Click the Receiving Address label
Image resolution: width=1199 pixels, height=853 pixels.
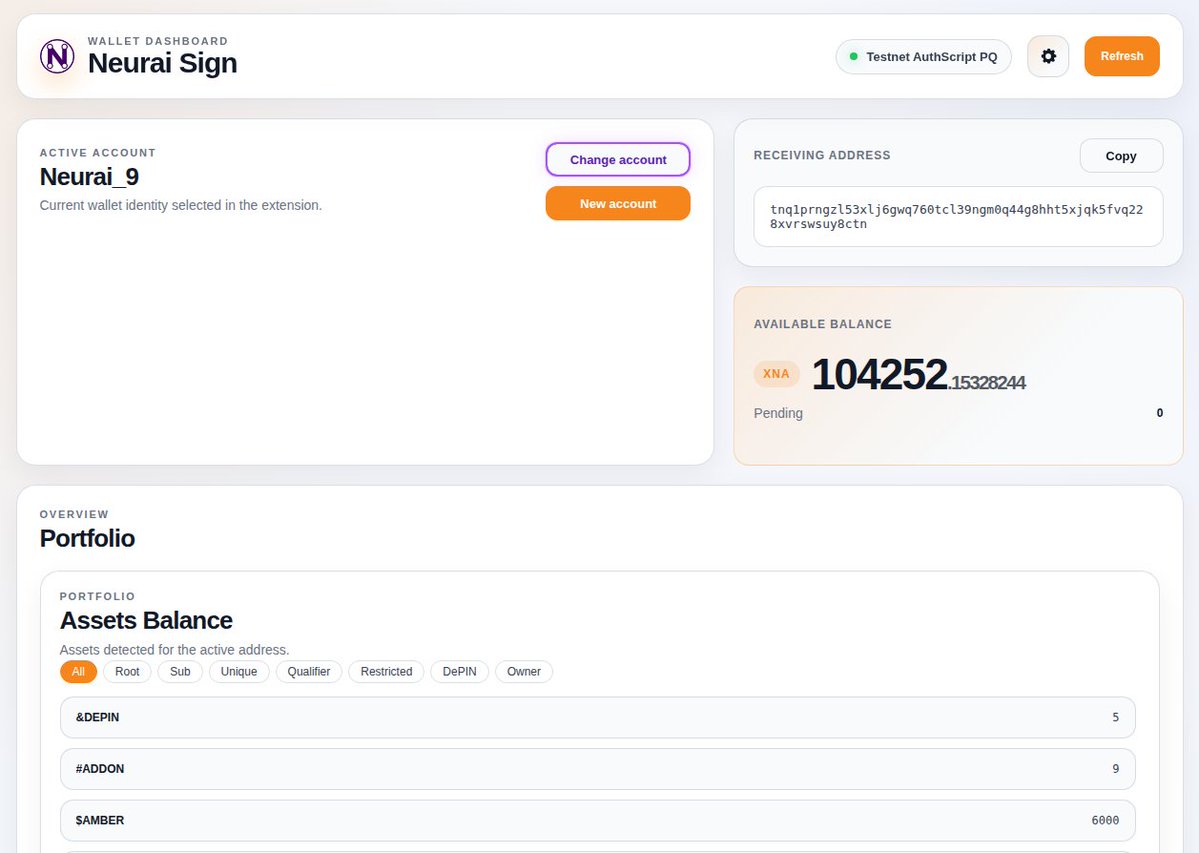[822, 155]
